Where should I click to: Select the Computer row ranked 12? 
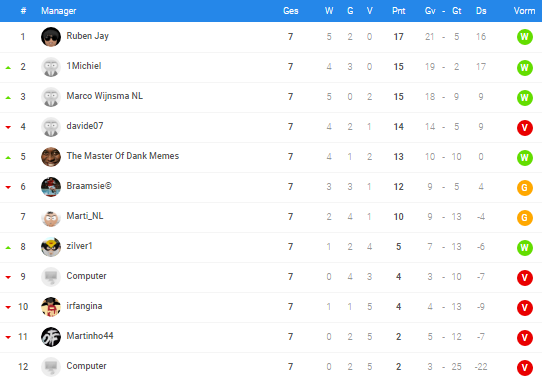(x=271, y=367)
